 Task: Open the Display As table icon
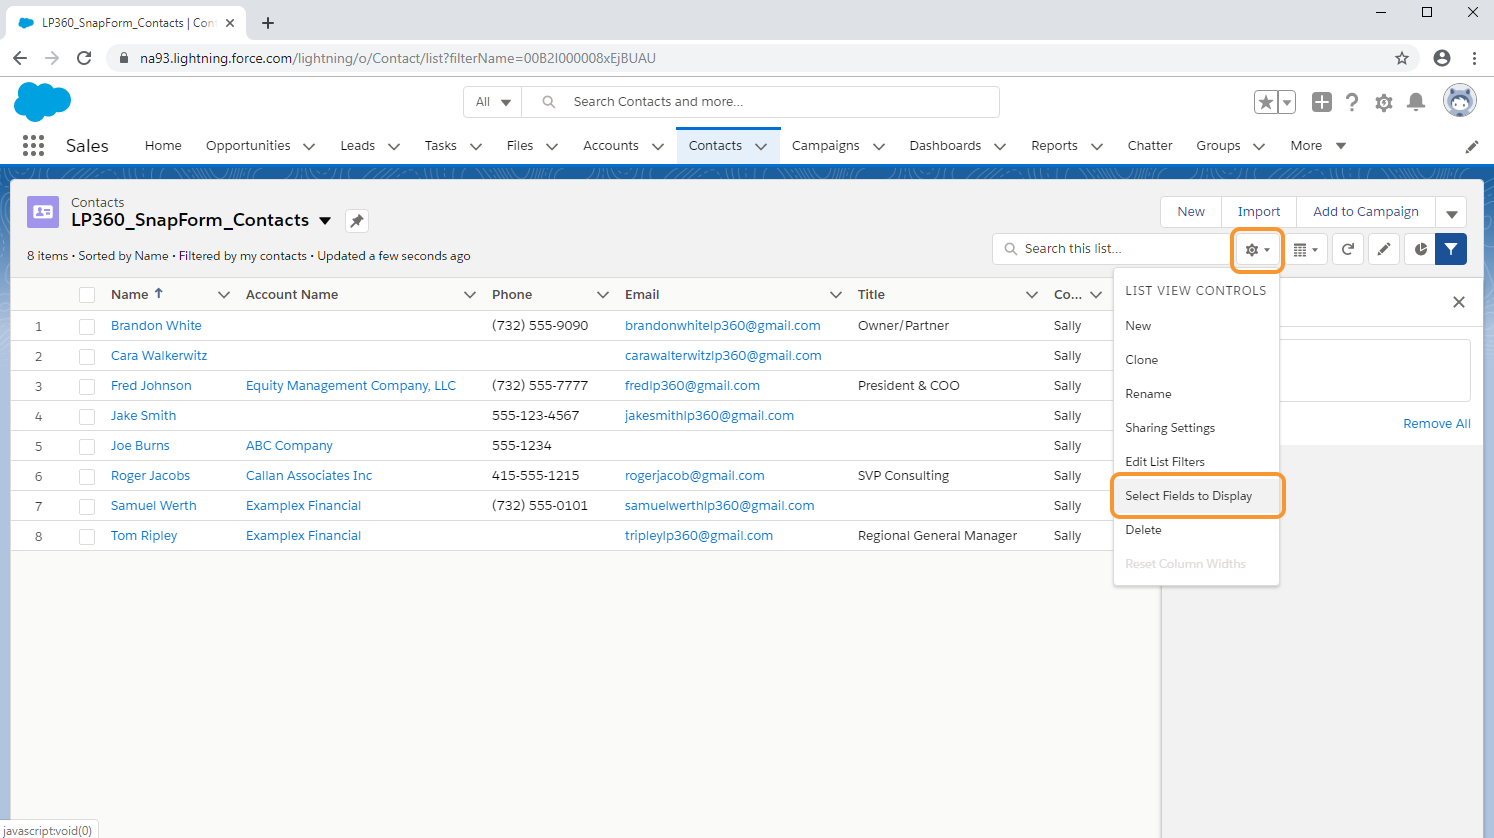click(x=1306, y=249)
